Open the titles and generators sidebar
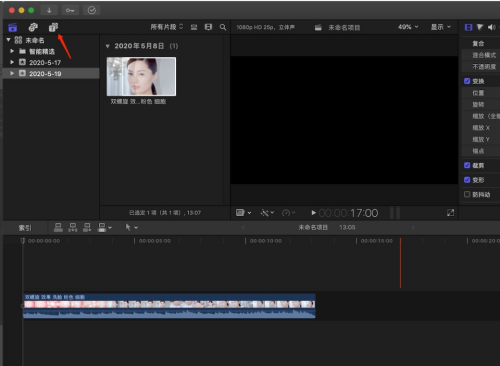Image resolution: width=500 pixels, height=366 pixels. (53, 27)
